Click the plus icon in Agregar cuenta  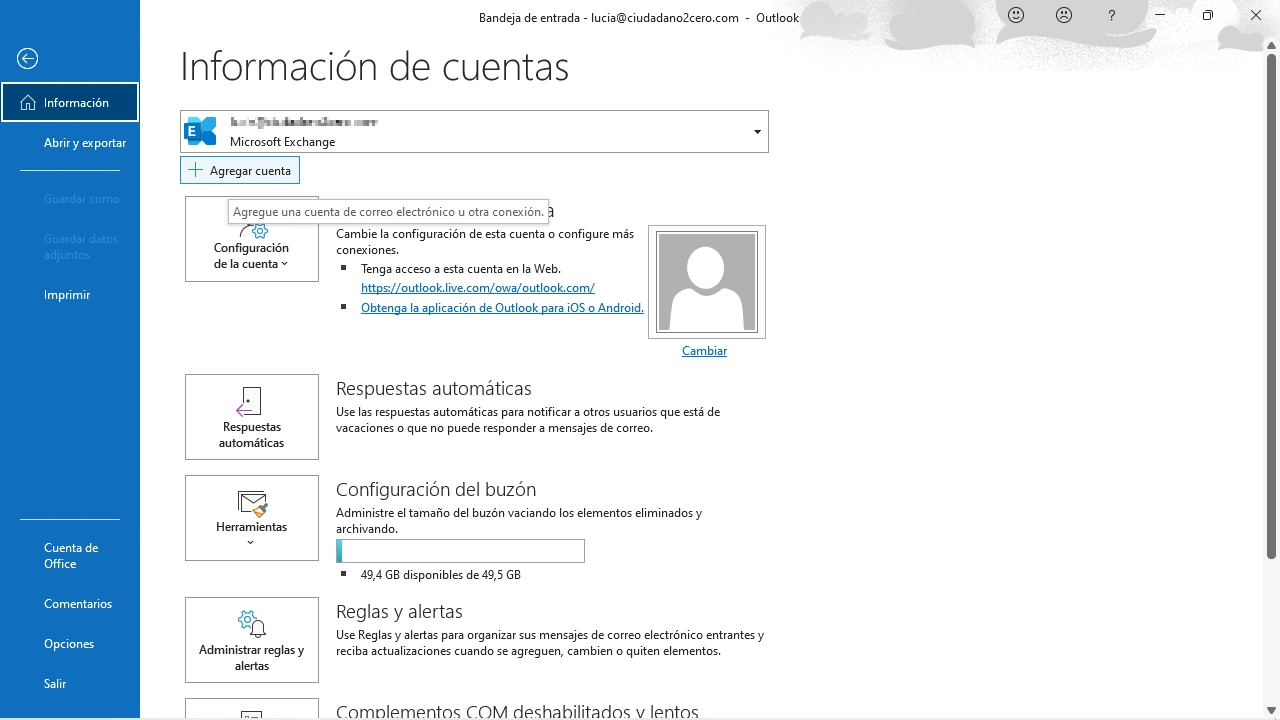click(x=196, y=170)
